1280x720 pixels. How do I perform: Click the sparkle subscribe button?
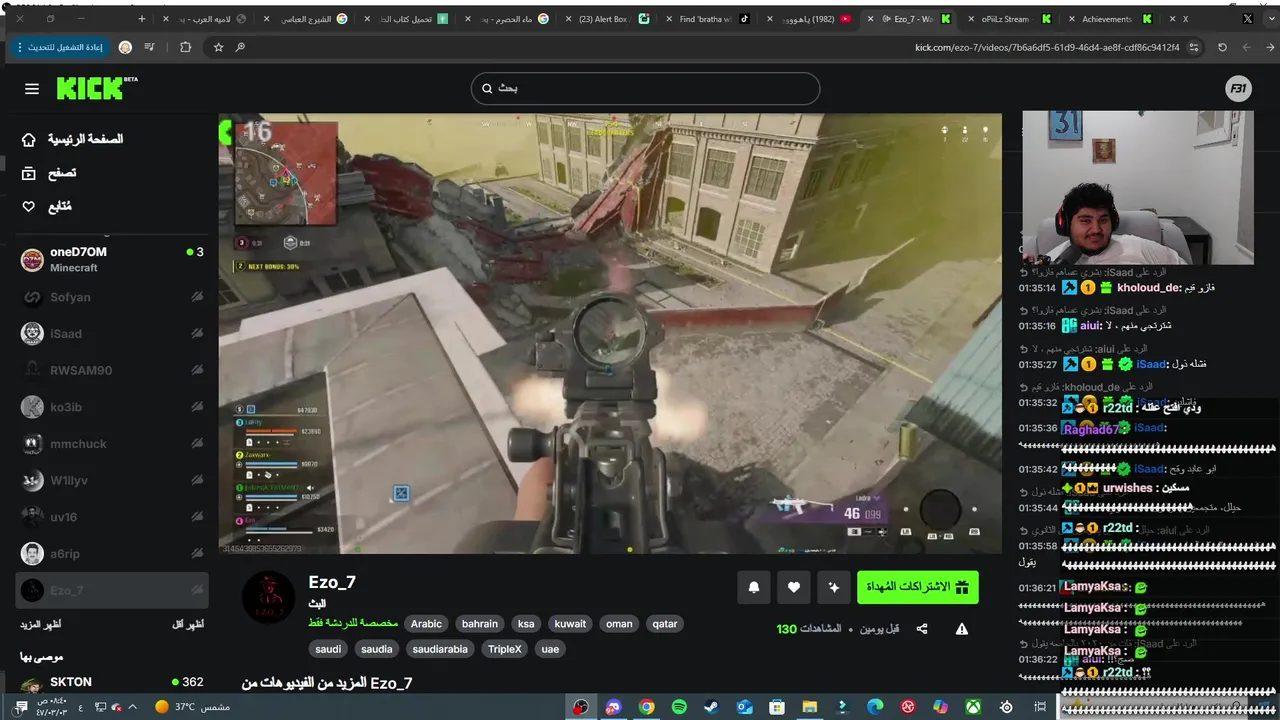click(x=833, y=587)
